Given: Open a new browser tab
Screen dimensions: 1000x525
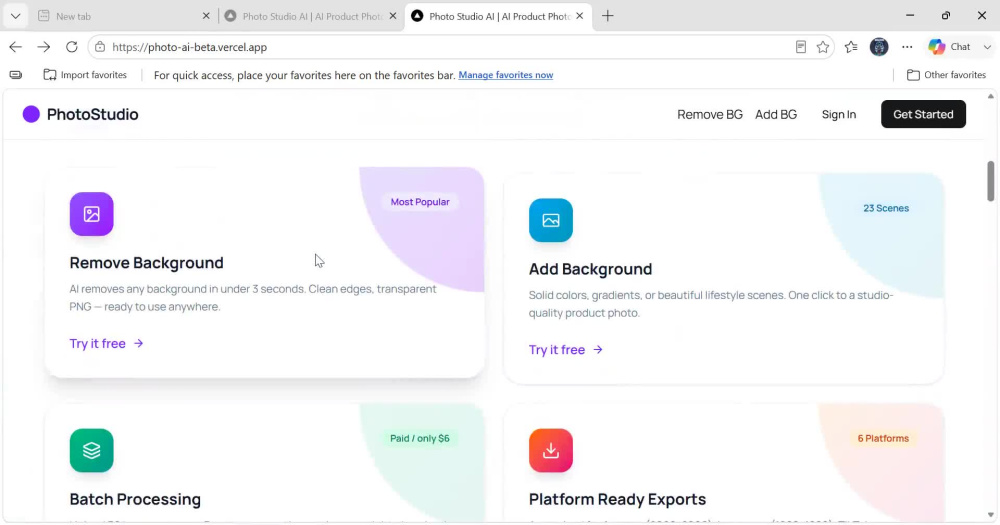Looking at the screenshot, I should pyautogui.click(x=607, y=16).
